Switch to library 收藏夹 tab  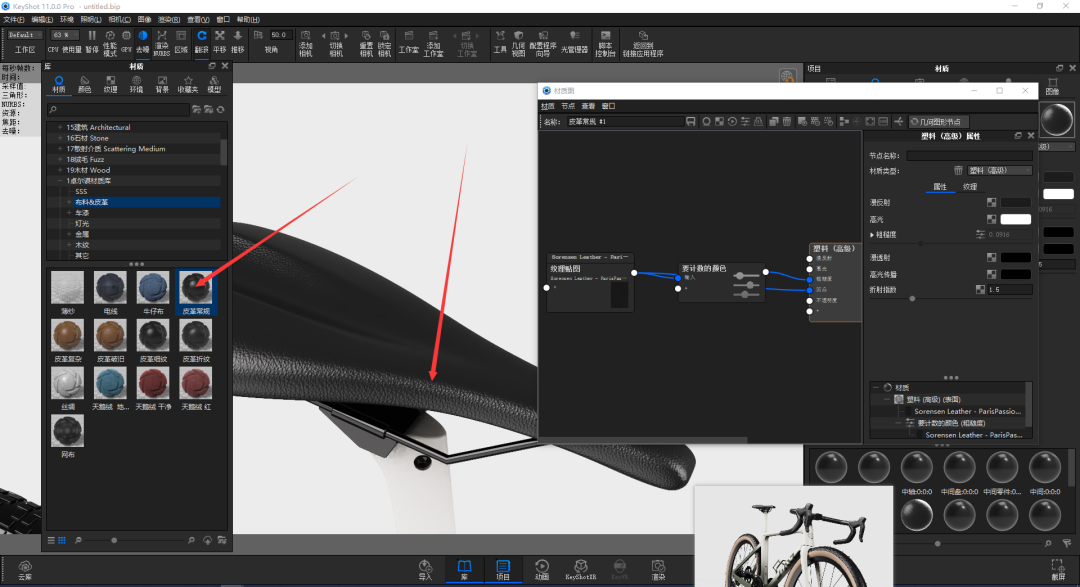[188, 85]
